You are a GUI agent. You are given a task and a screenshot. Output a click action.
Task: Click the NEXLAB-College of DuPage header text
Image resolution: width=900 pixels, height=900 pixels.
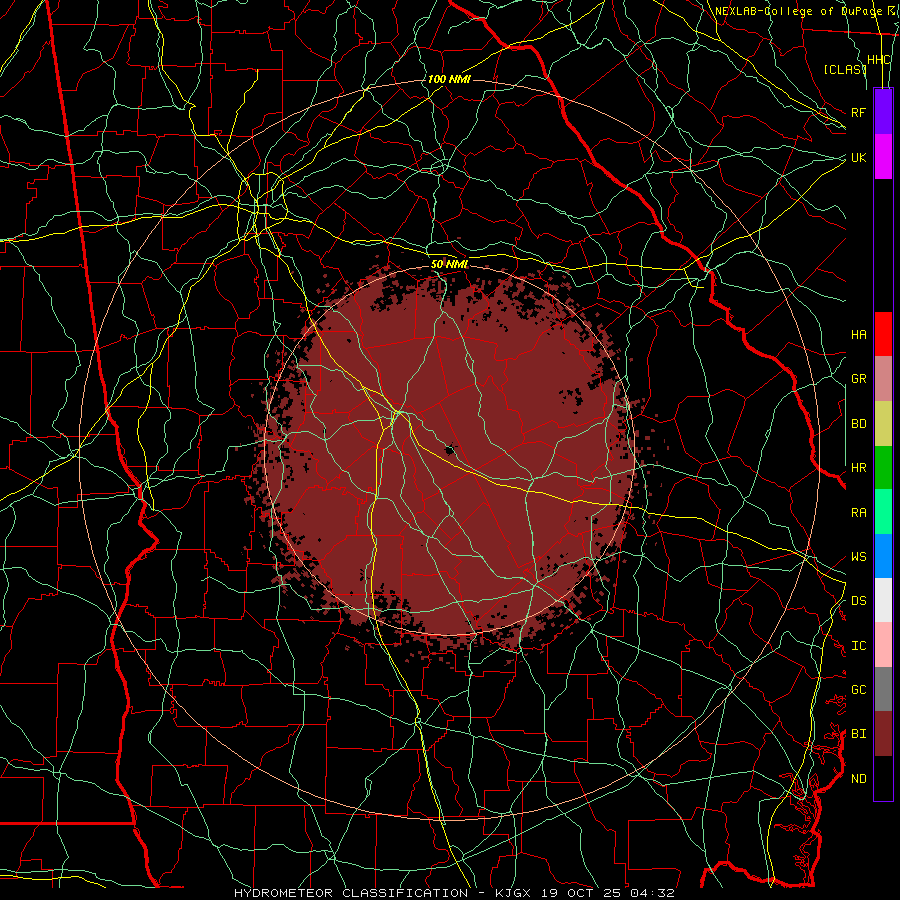click(x=798, y=11)
